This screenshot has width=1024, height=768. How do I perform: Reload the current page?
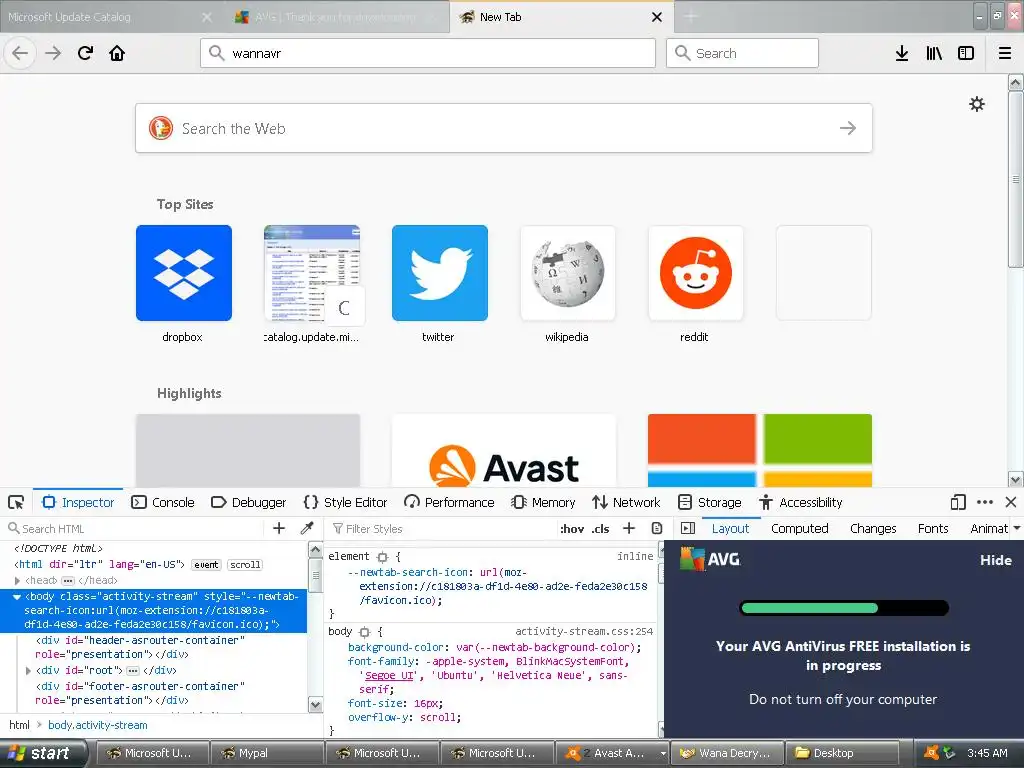(x=86, y=53)
